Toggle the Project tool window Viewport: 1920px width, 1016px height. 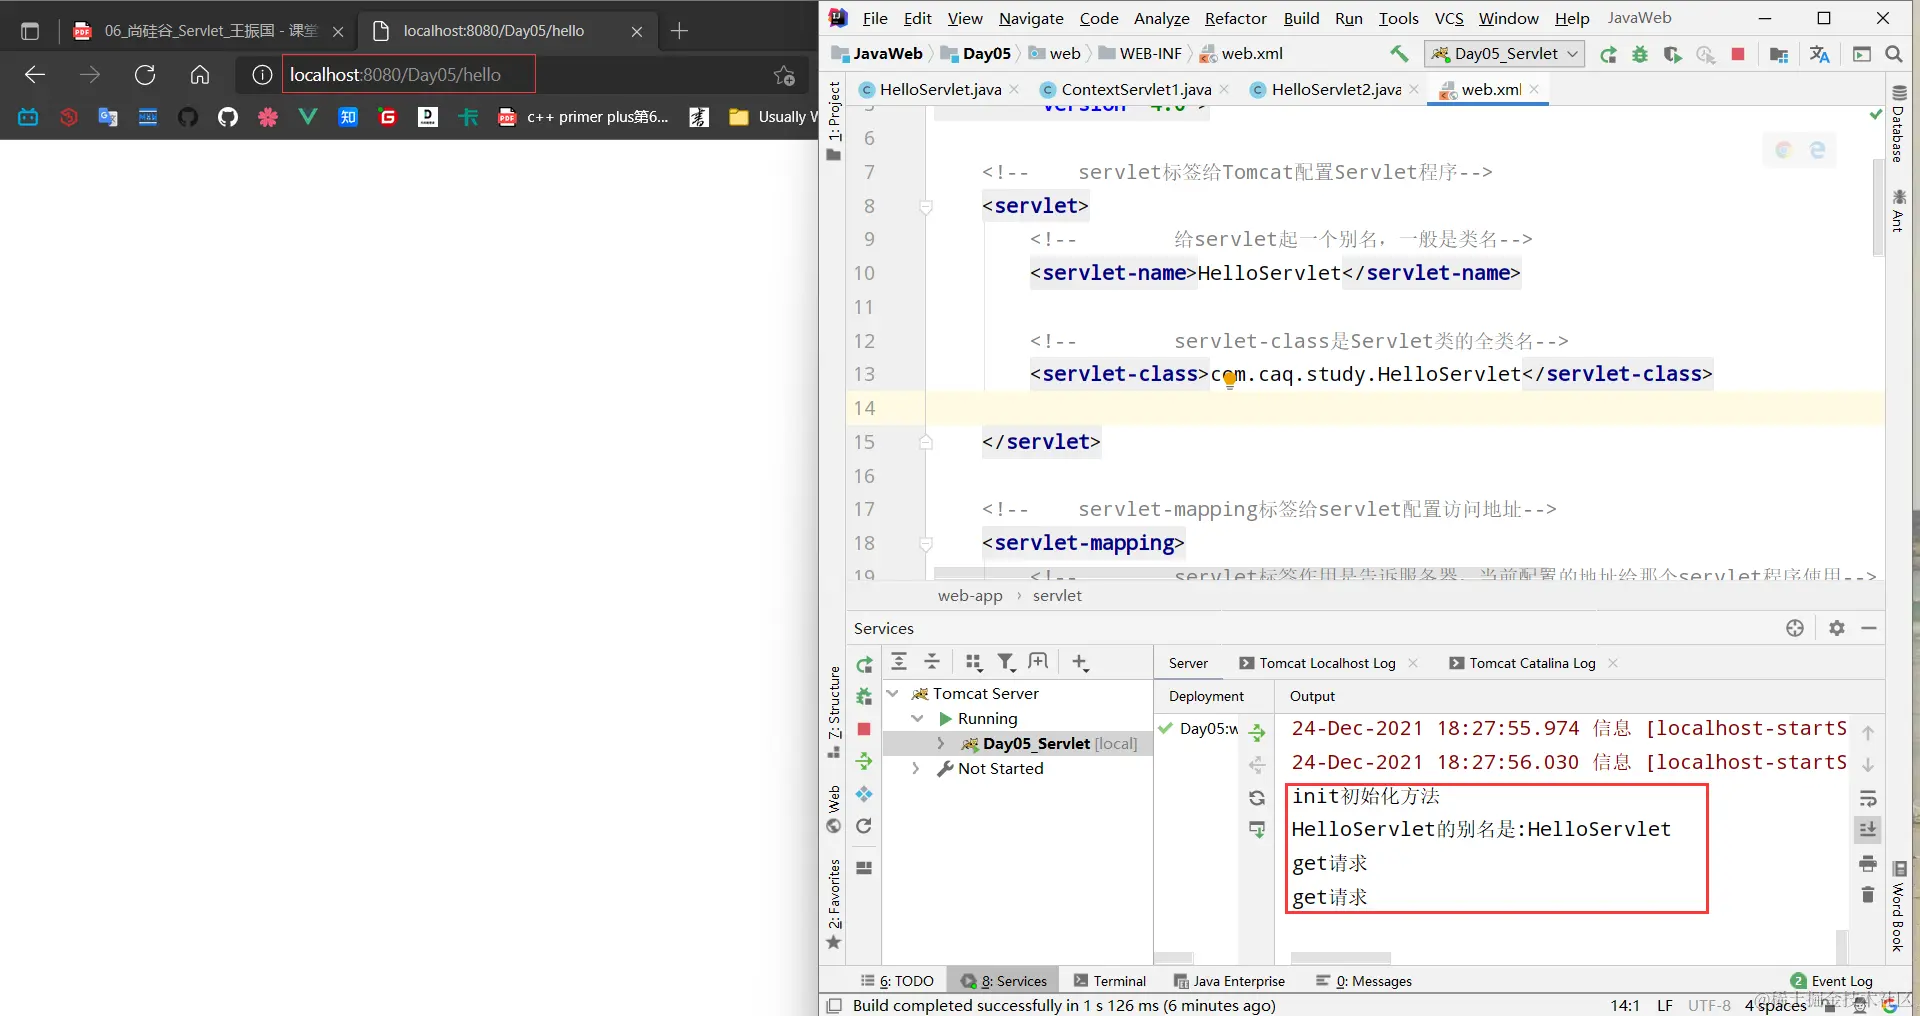(834, 121)
